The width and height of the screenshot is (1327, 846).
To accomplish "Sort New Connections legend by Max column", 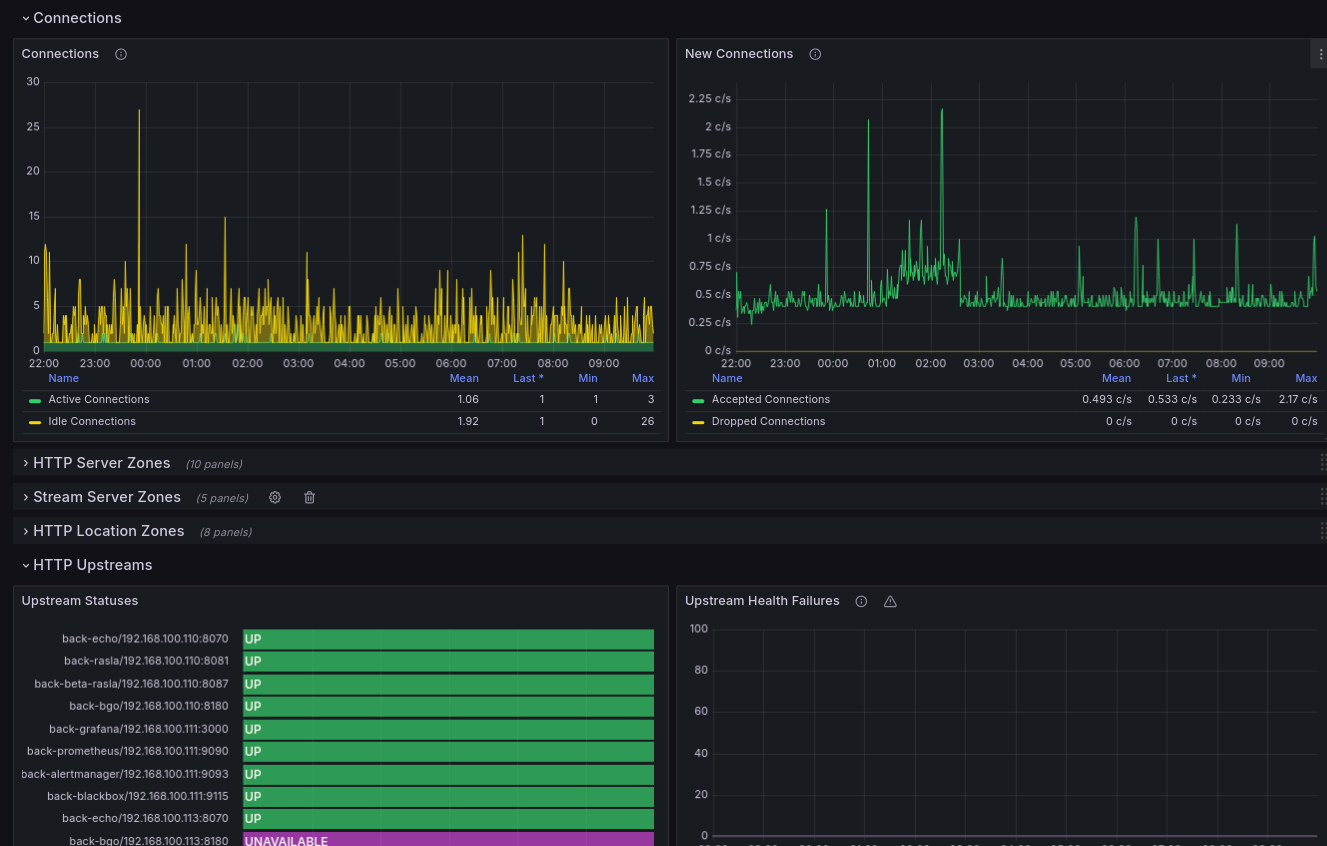I will (1305, 378).
